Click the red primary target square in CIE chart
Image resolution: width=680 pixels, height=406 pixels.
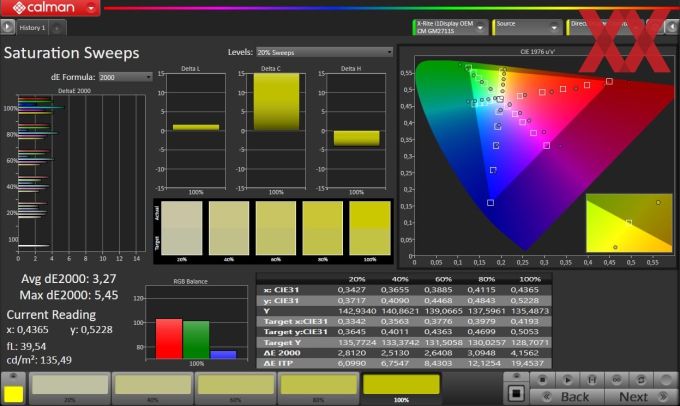609,81
